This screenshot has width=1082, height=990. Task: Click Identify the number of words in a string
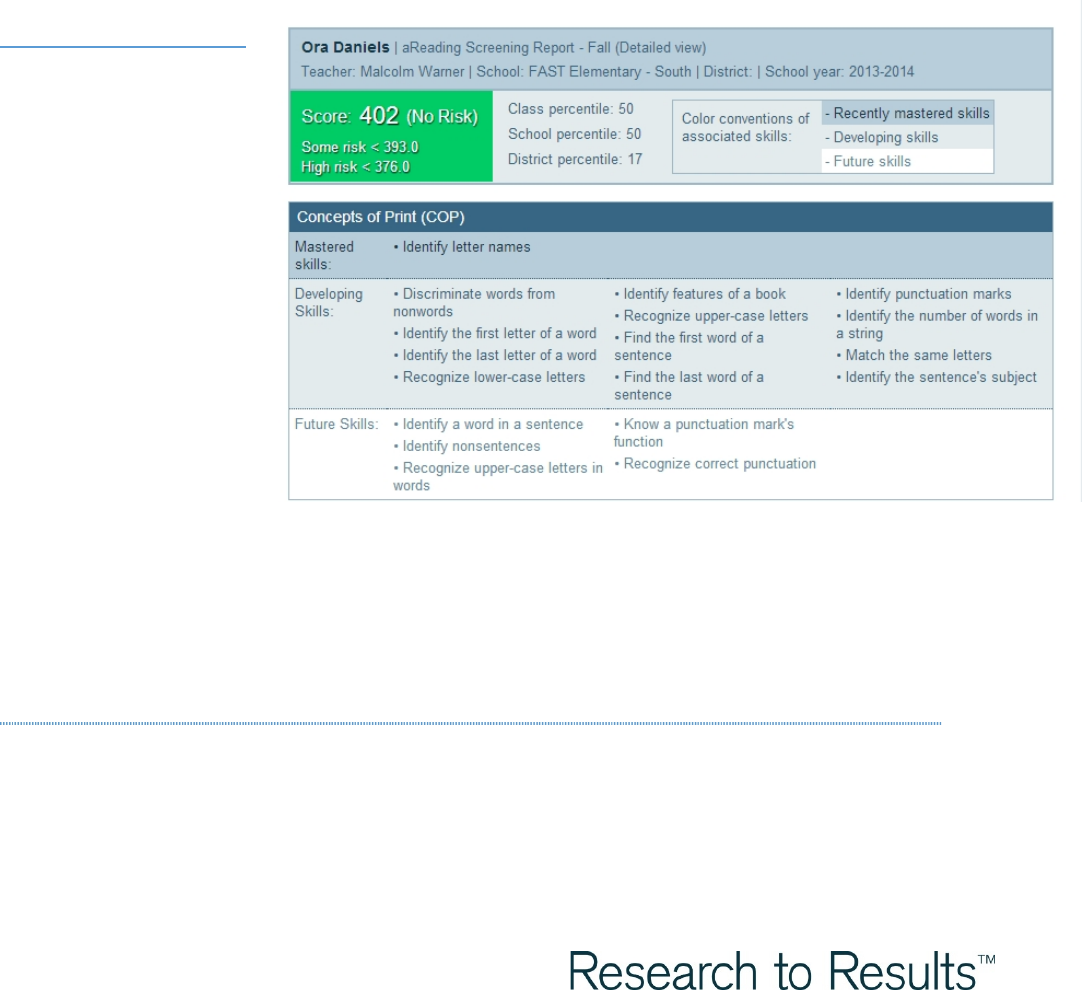coord(937,324)
